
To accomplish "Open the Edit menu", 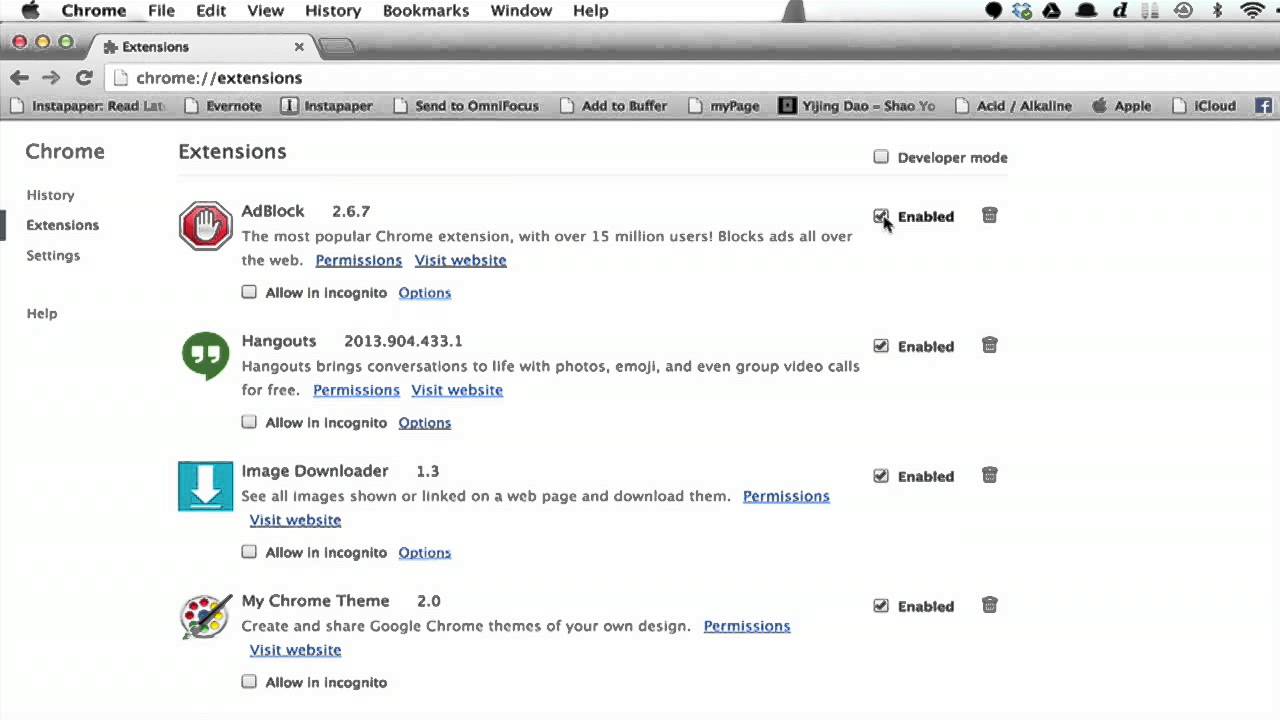I will 211,11.
